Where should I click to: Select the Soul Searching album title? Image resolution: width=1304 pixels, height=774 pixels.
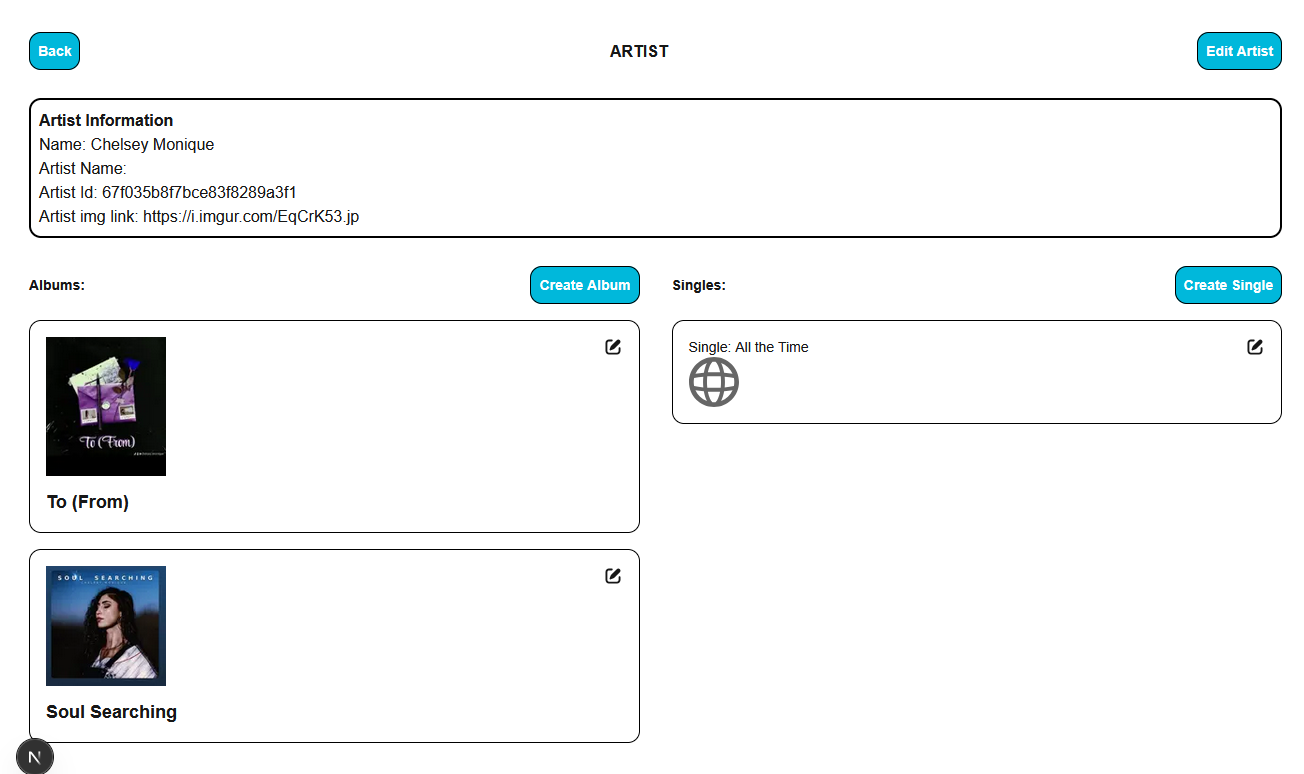[112, 712]
